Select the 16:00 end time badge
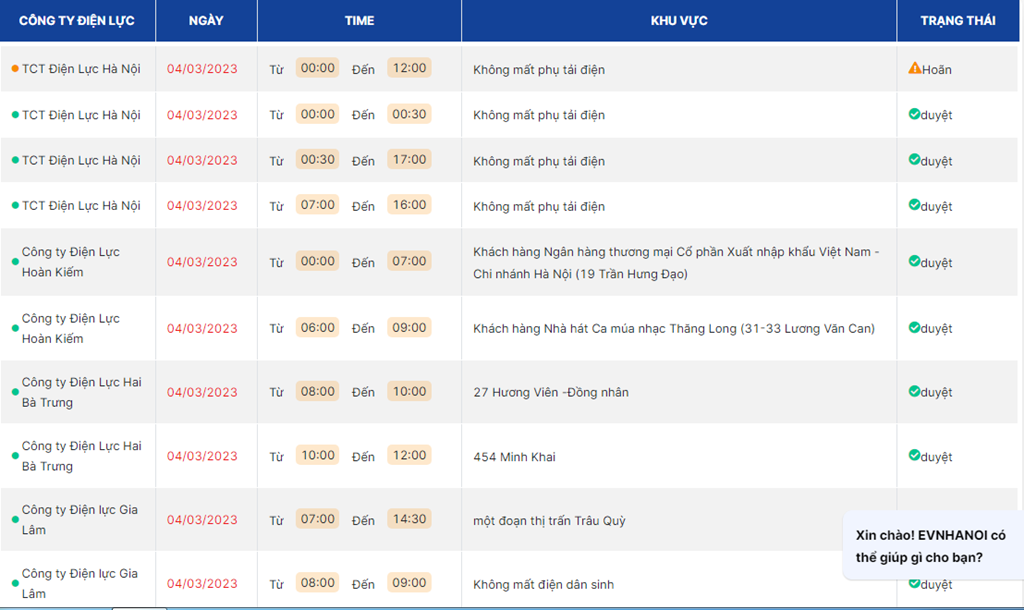This screenshot has width=1024, height=610. pos(409,205)
